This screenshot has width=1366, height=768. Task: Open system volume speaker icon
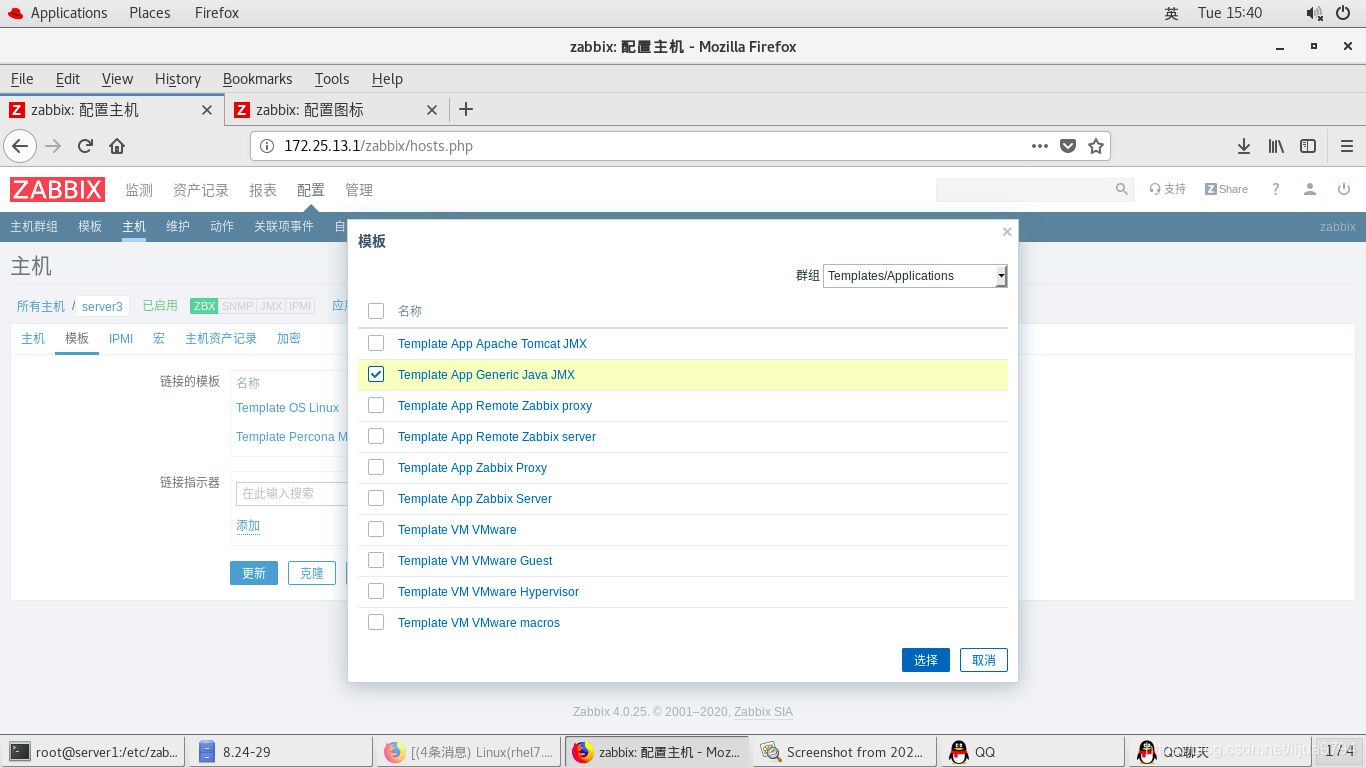pos(1314,13)
